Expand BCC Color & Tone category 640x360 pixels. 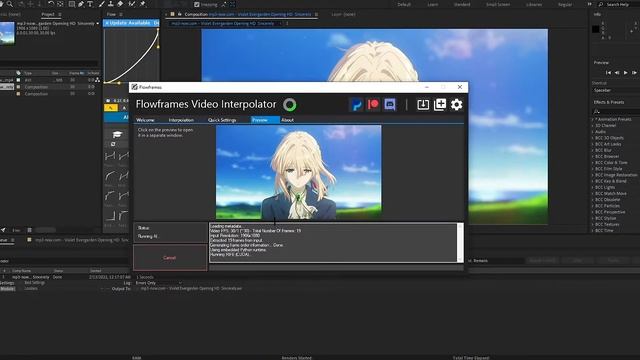click(x=593, y=162)
